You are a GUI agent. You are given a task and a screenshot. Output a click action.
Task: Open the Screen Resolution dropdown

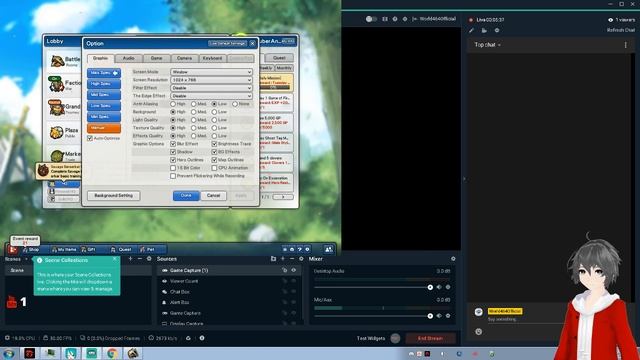click(x=211, y=80)
